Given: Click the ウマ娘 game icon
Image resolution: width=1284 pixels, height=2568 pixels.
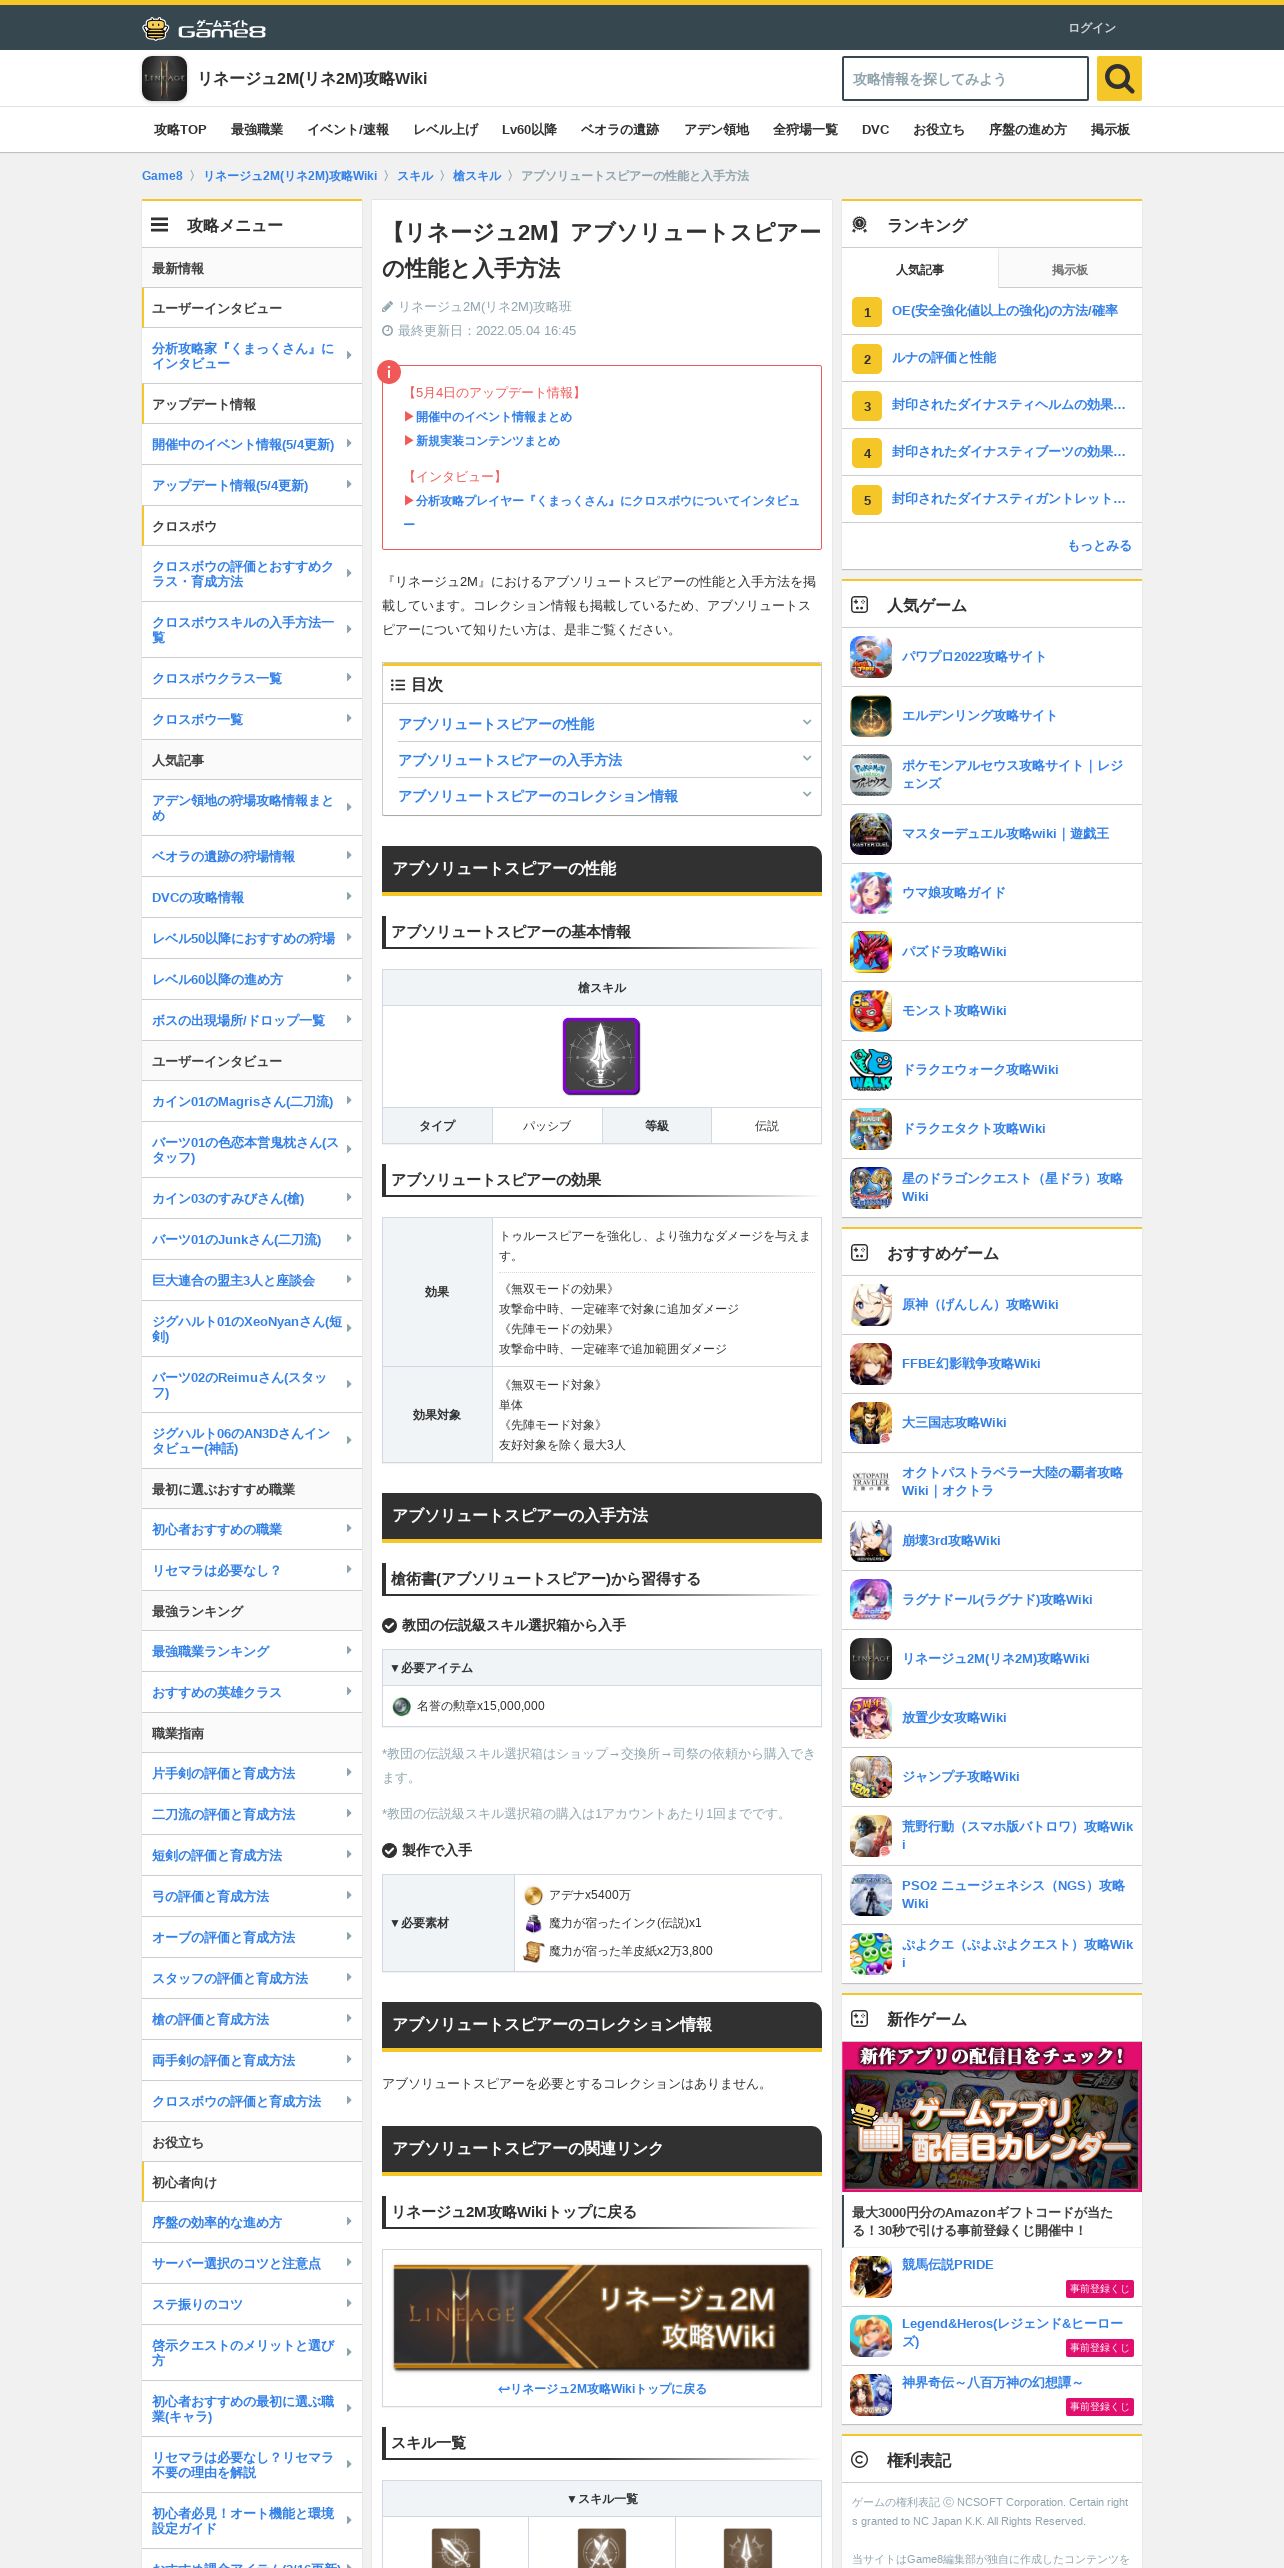Looking at the screenshot, I should (870, 893).
